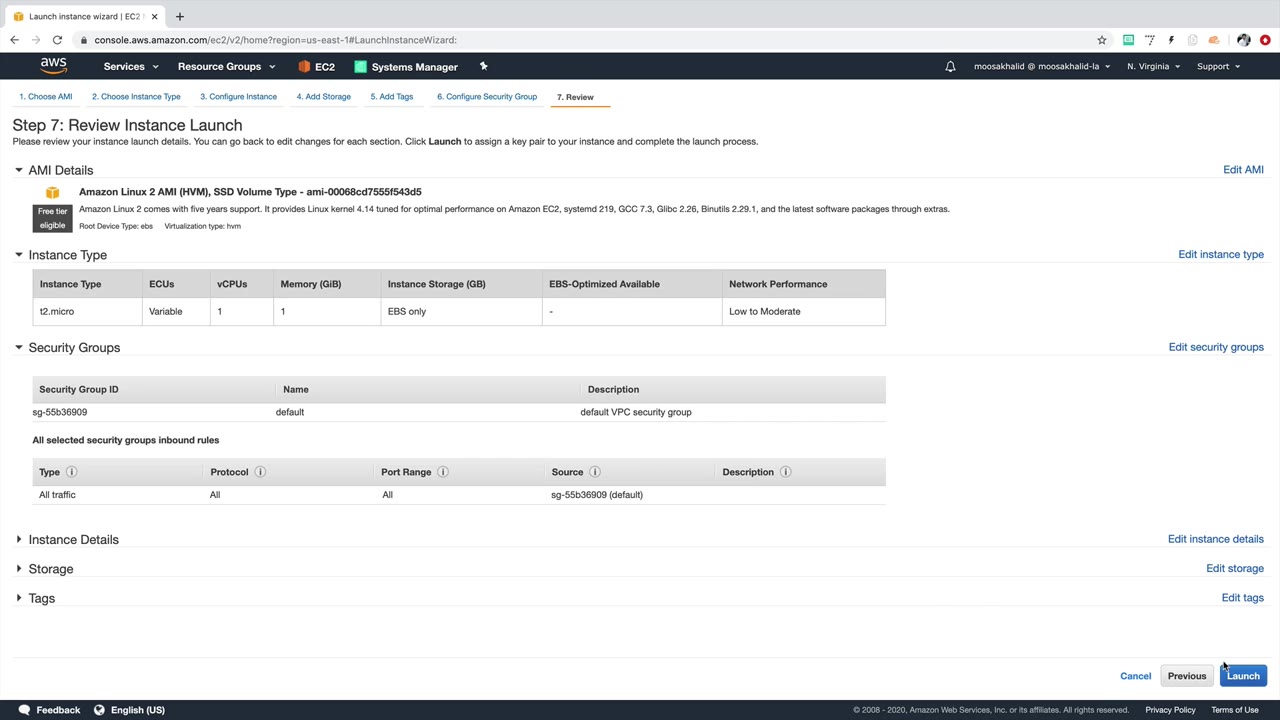Go to step 5 Add Tags
The image size is (1280, 720).
pos(392,97)
